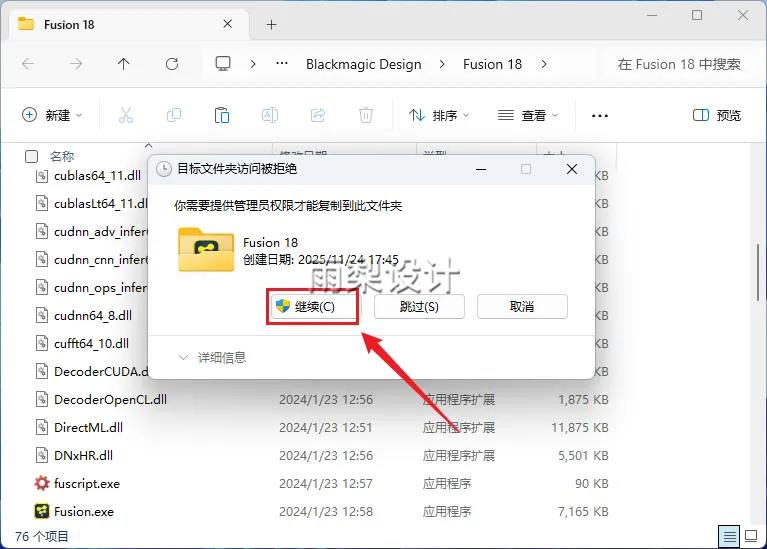Click the cublas64_11.dll file icon
The image size is (767, 549).
point(42,176)
